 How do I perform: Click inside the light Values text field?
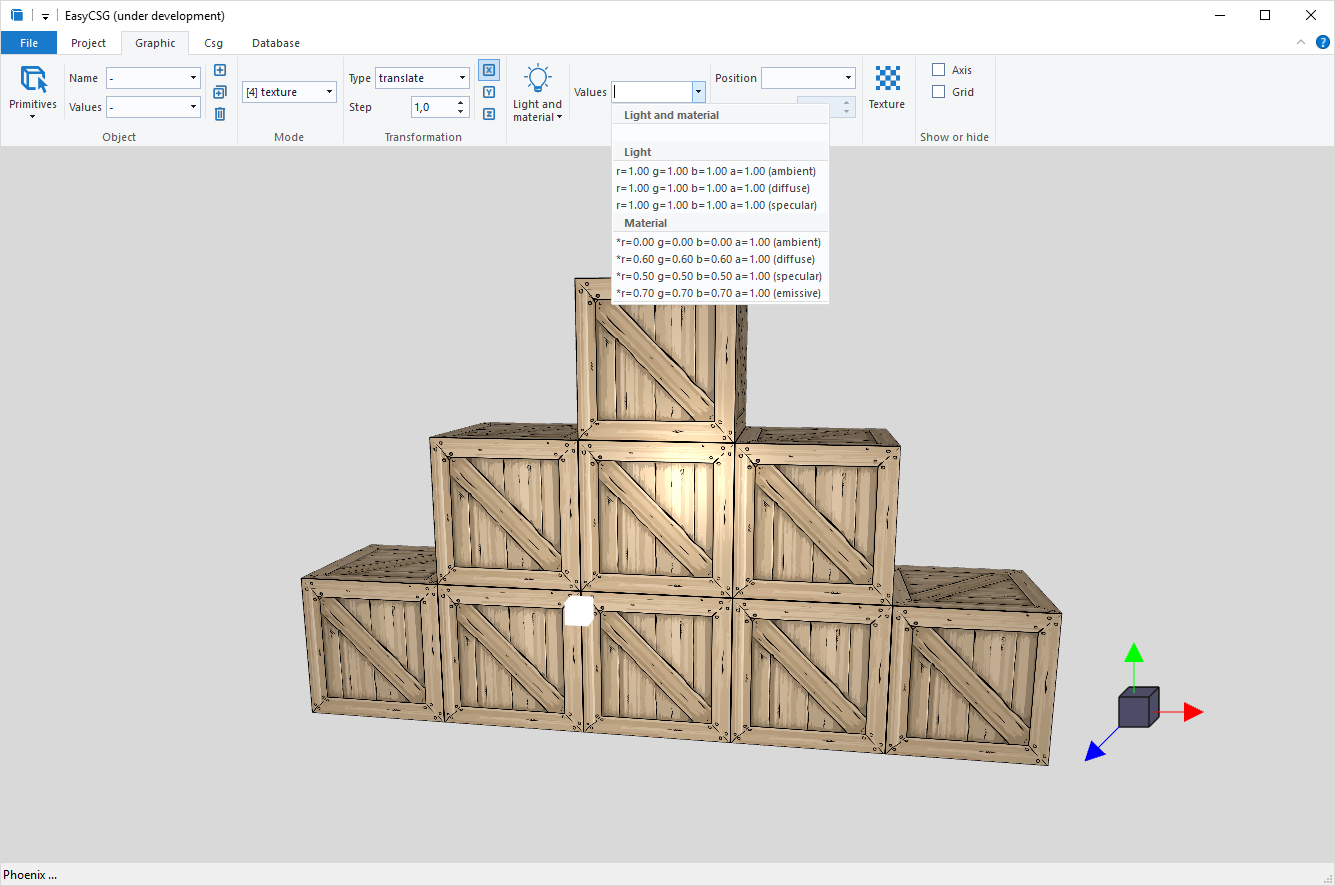(x=651, y=92)
